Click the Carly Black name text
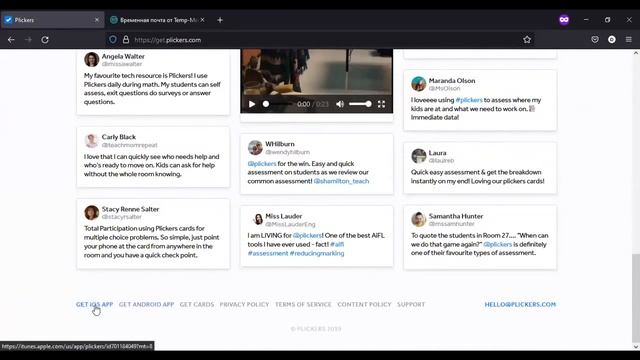Screen dimensions: 640x360 (119, 137)
